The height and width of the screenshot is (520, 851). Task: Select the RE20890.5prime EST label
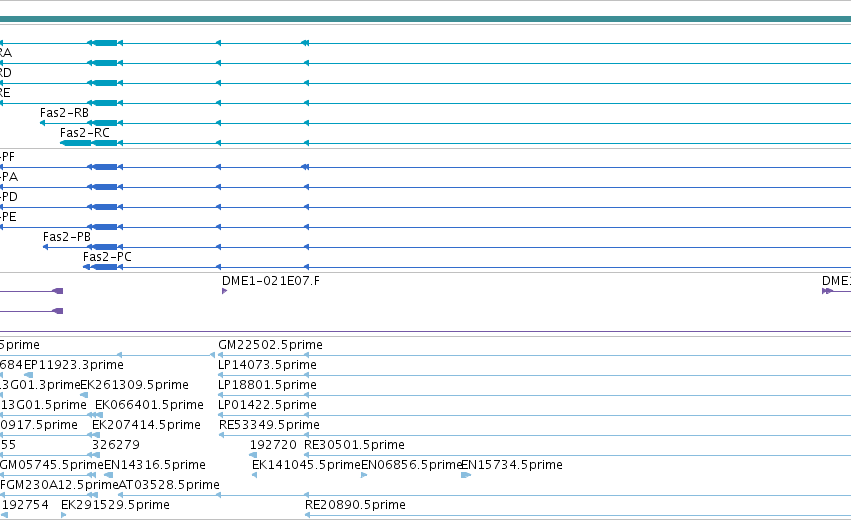(355, 505)
